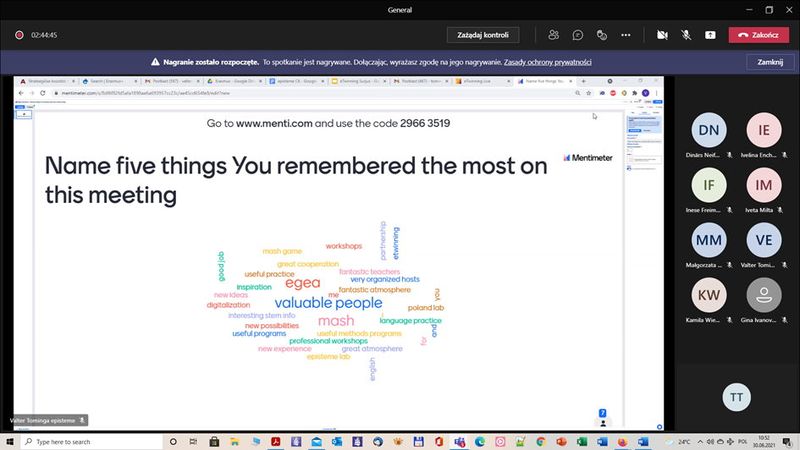Click Zażądaj kontroli button
The width and height of the screenshot is (800, 450).
483,35
